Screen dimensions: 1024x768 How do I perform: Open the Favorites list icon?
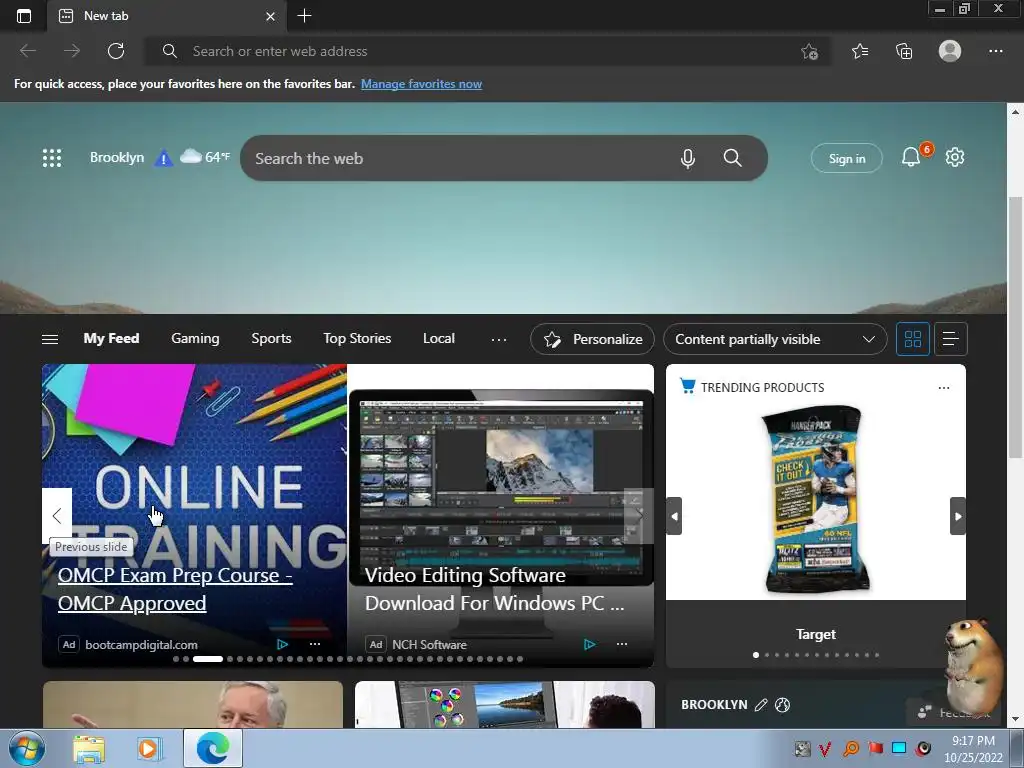[x=860, y=51]
